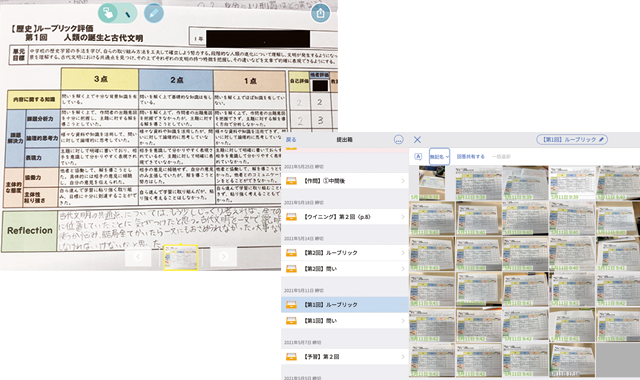Select the yellow-highlighted card thumbnail
This screenshot has width=640, height=380.
(x=181, y=258)
